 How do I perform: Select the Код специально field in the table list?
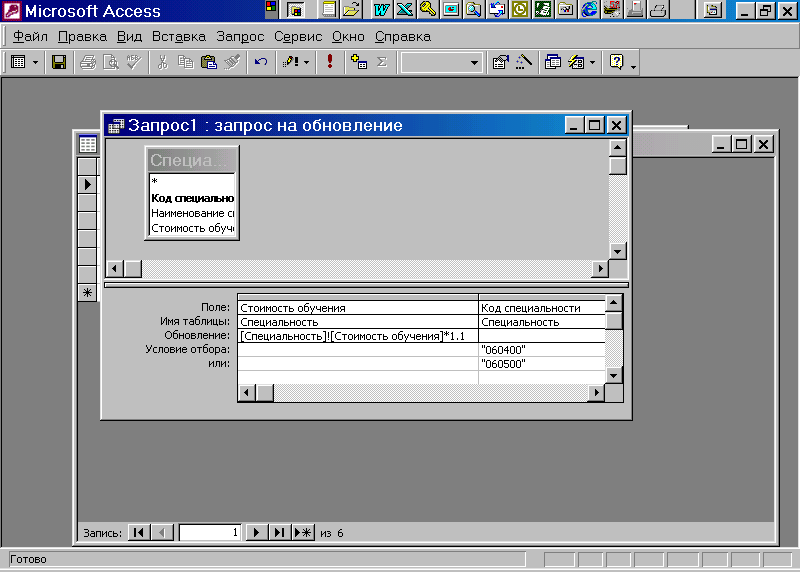pyautogui.click(x=192, y=198)
